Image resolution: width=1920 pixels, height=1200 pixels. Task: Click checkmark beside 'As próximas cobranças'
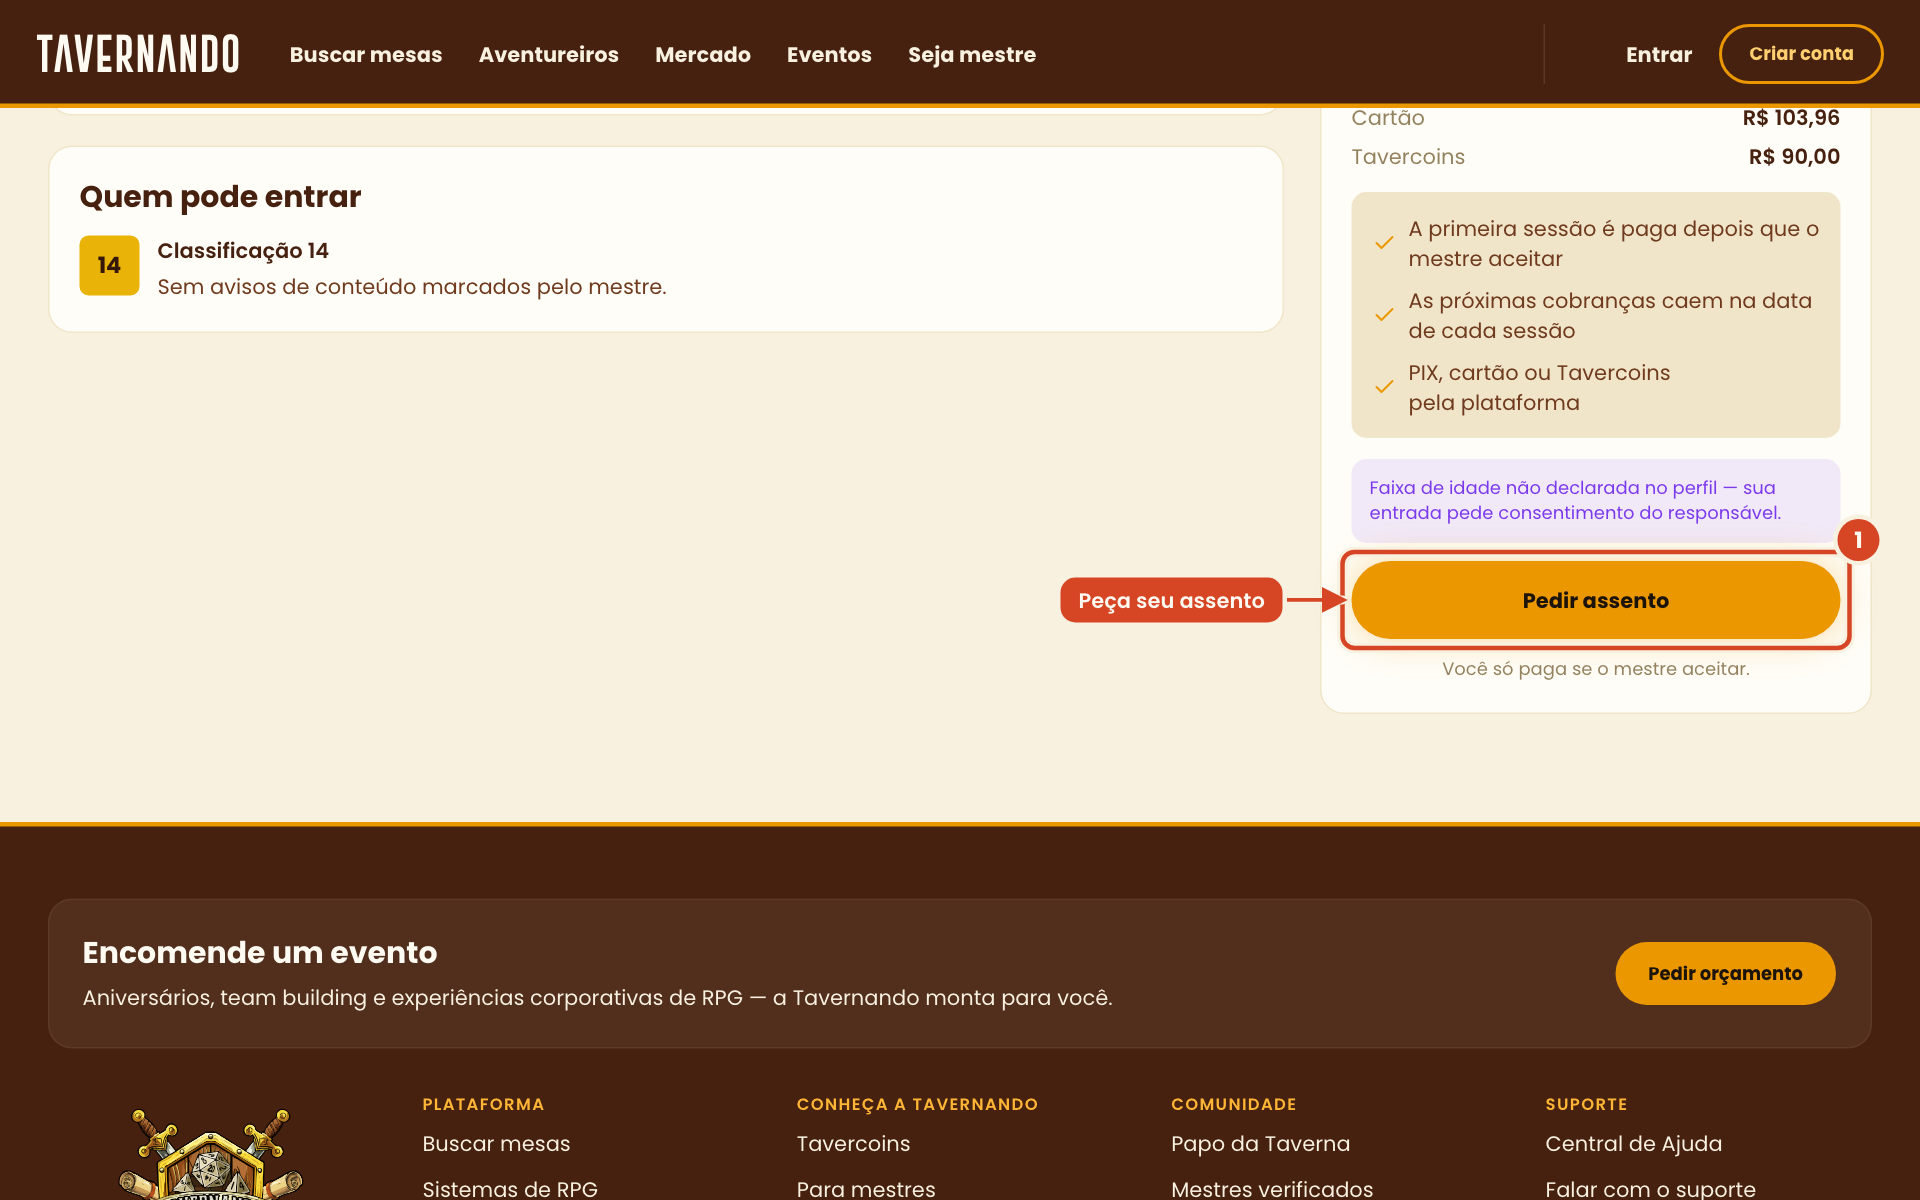point(1385,315)
